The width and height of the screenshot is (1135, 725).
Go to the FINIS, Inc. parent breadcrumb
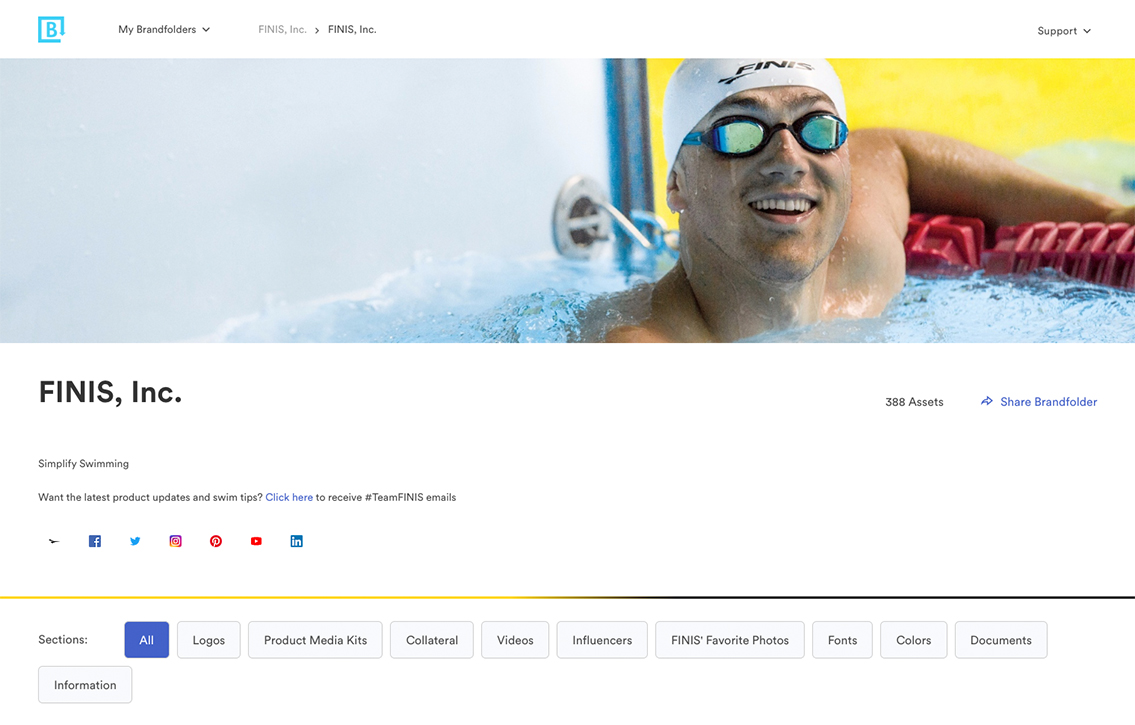(282, 30)
